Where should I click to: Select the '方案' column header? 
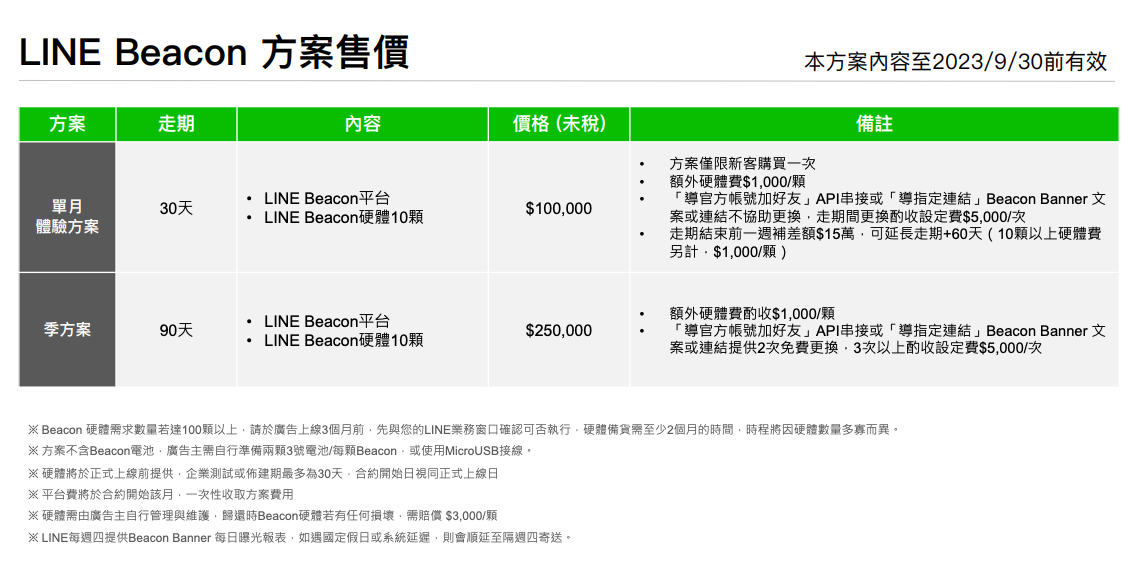(x=67, y=124)
